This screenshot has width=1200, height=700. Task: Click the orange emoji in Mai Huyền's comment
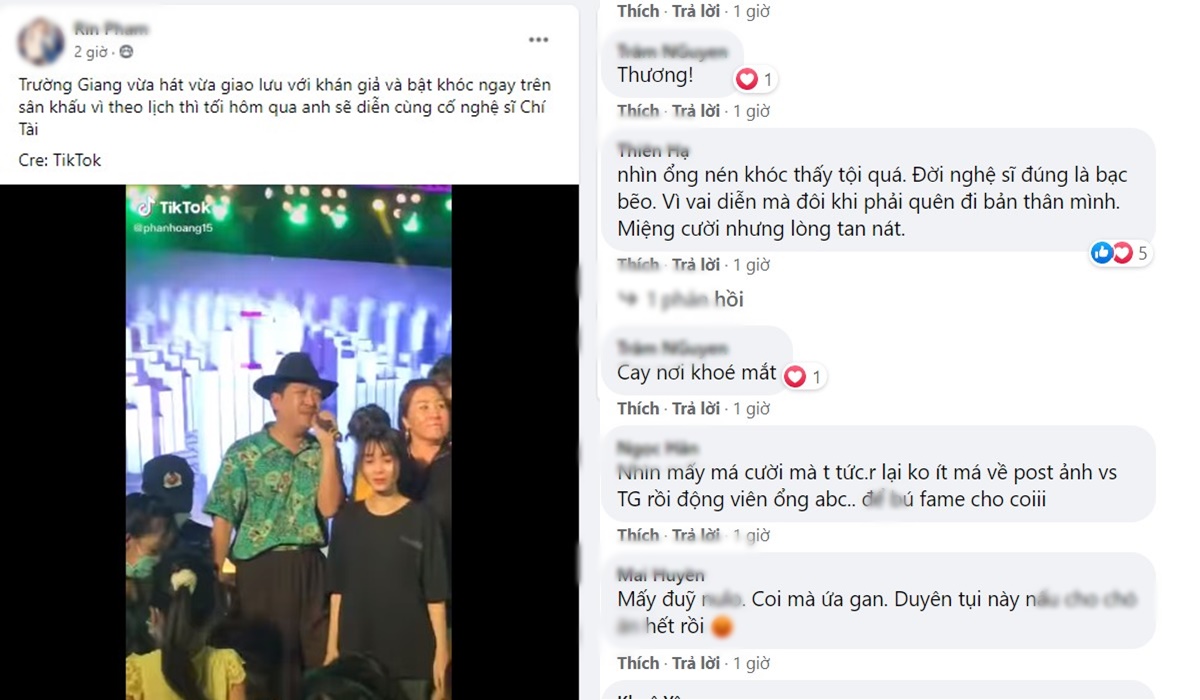coord(721,627)
